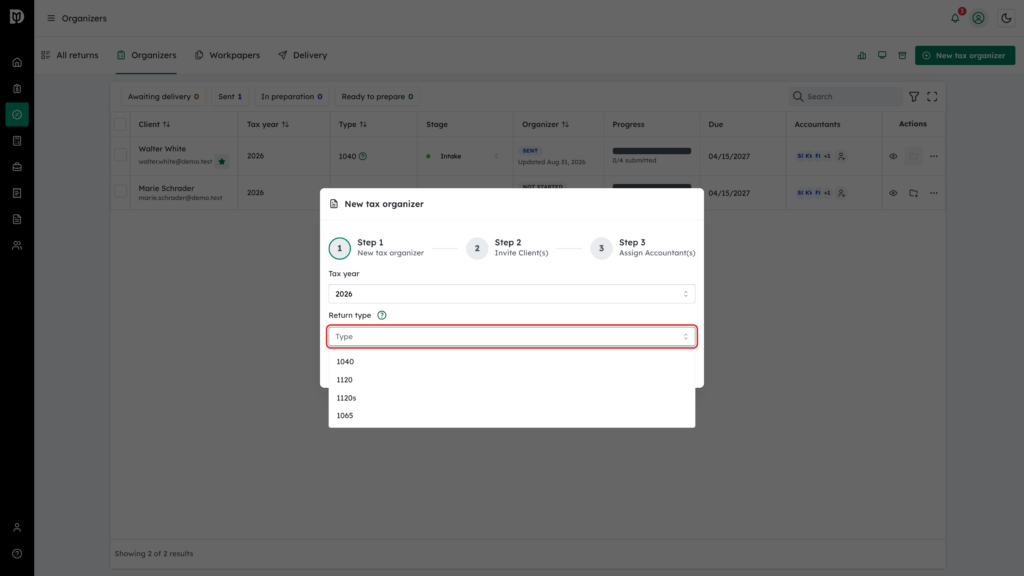Open the archive box icon

point(903,56)
